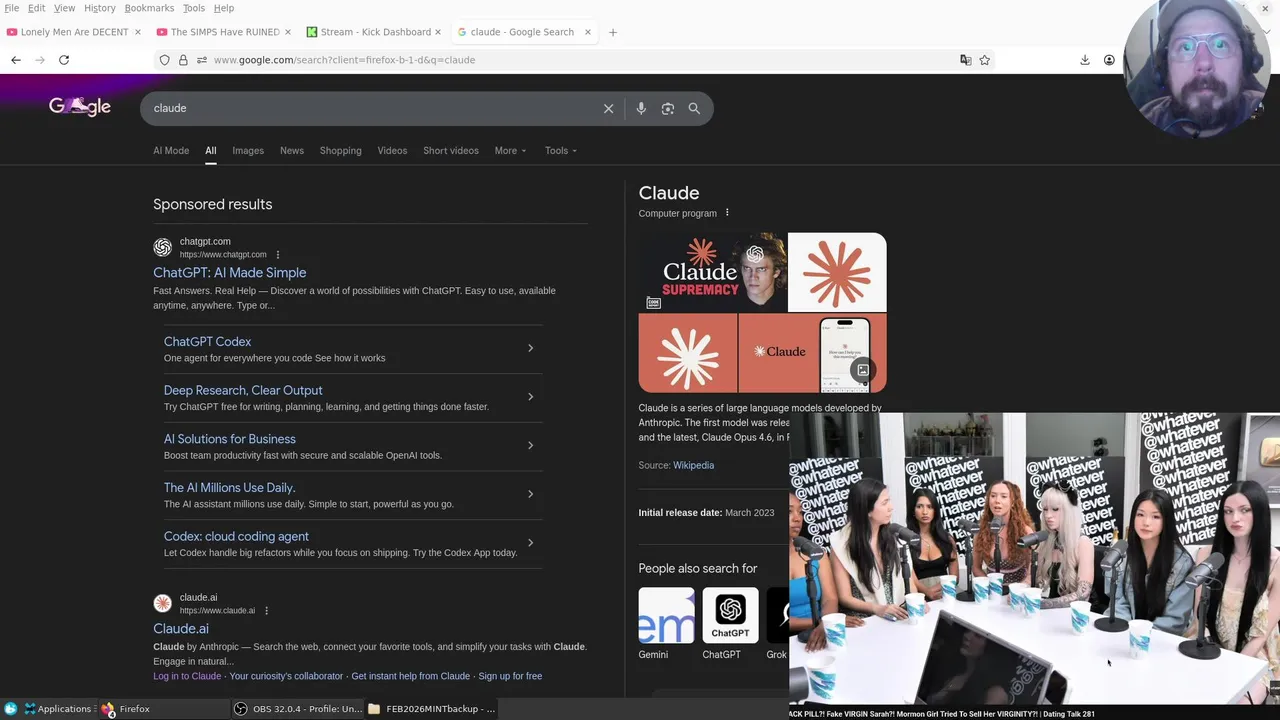The image size is (1280, 720).
Task: Clear the search box with the X icon
Action: pyautogui.click(x=608, y=108)
